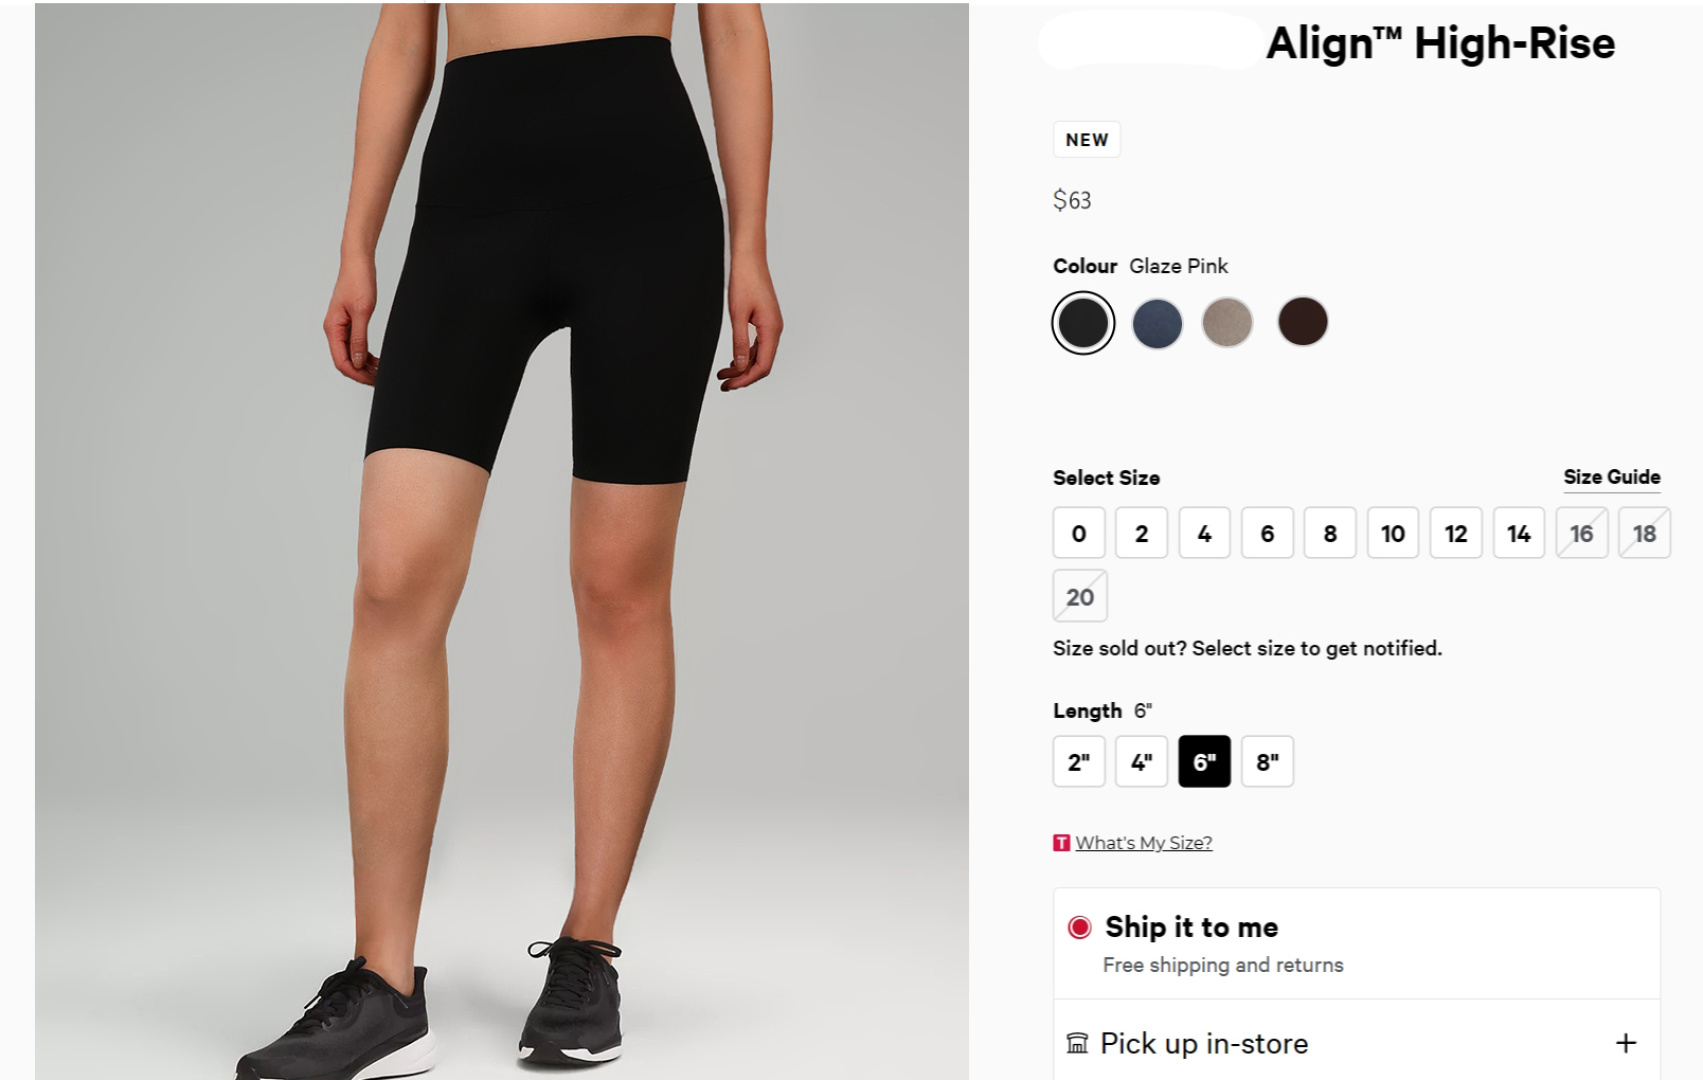Choose the navy blue colour swatch
The height and width of the screenshot is (1080, 1703).
(x=1157, y=323)
